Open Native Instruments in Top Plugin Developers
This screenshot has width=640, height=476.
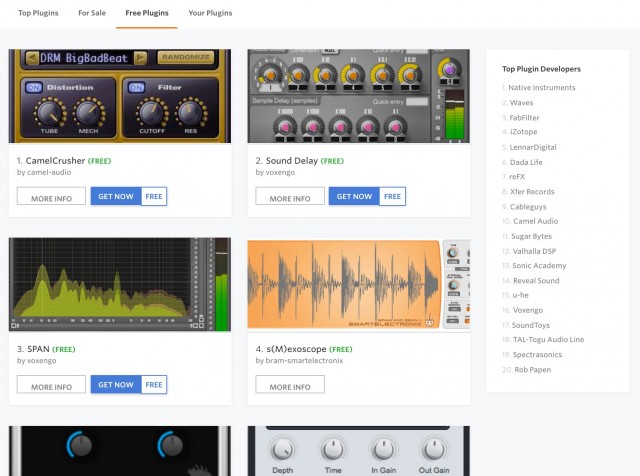(541, 88)
